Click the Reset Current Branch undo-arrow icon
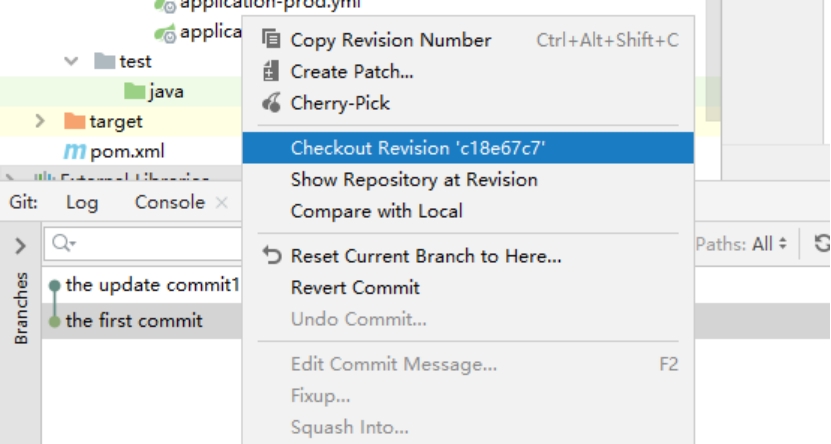Viewport: 831px width, 444px height. (x=272, y=256)
